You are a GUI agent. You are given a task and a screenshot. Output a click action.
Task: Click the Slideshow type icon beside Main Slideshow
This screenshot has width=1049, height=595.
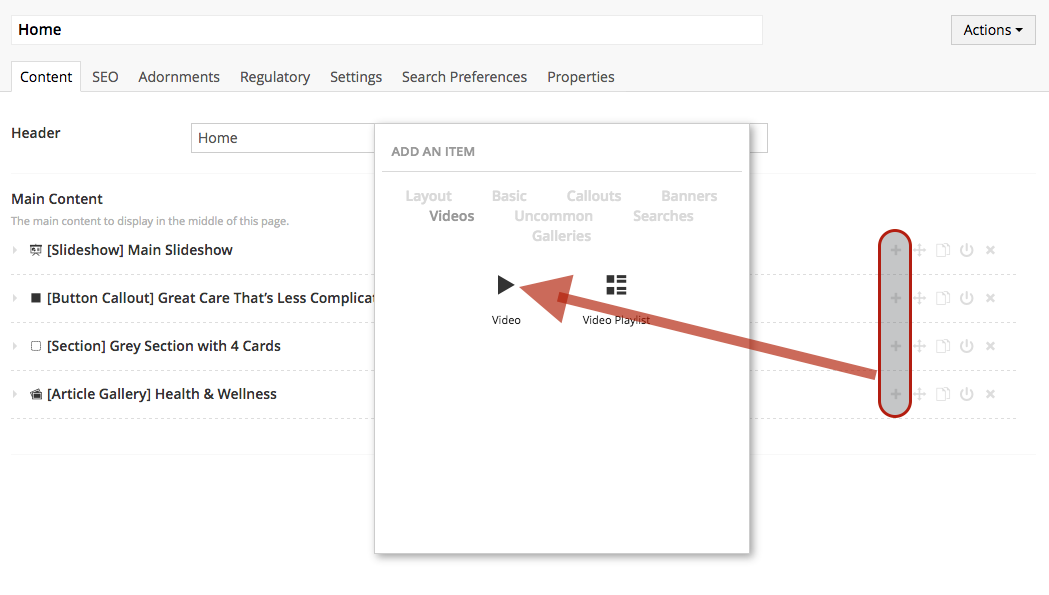(34, 249)
